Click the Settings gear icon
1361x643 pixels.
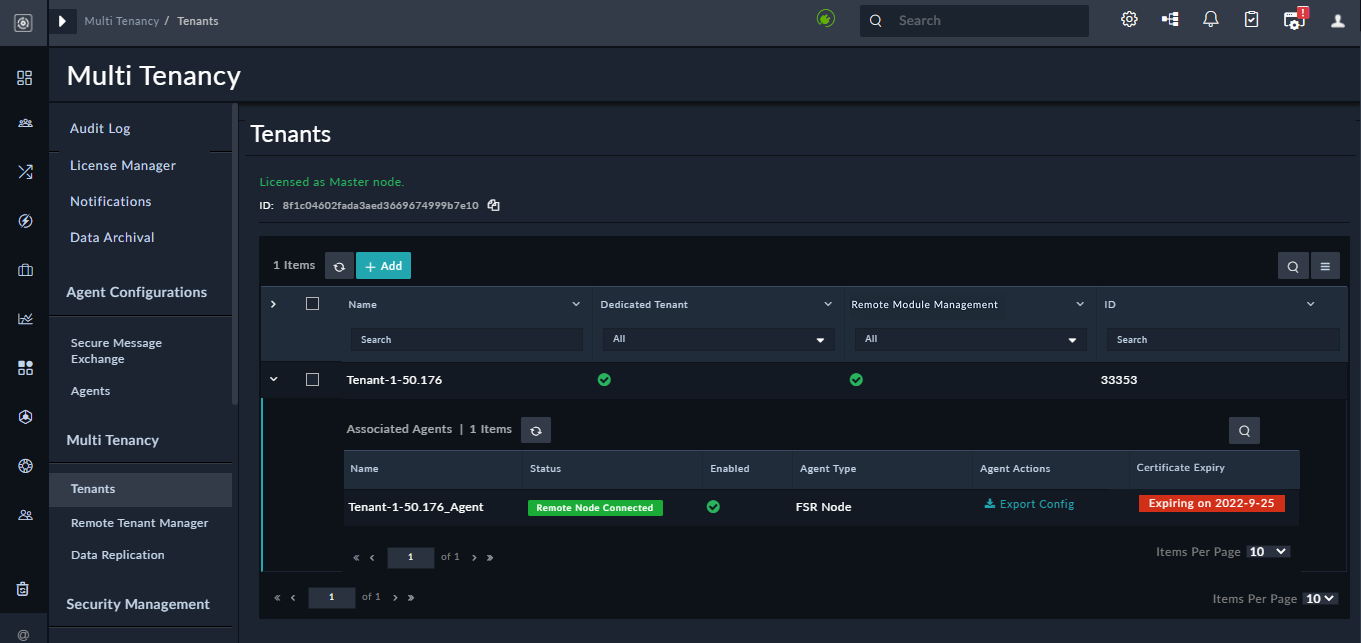(x=1129, y=19)
